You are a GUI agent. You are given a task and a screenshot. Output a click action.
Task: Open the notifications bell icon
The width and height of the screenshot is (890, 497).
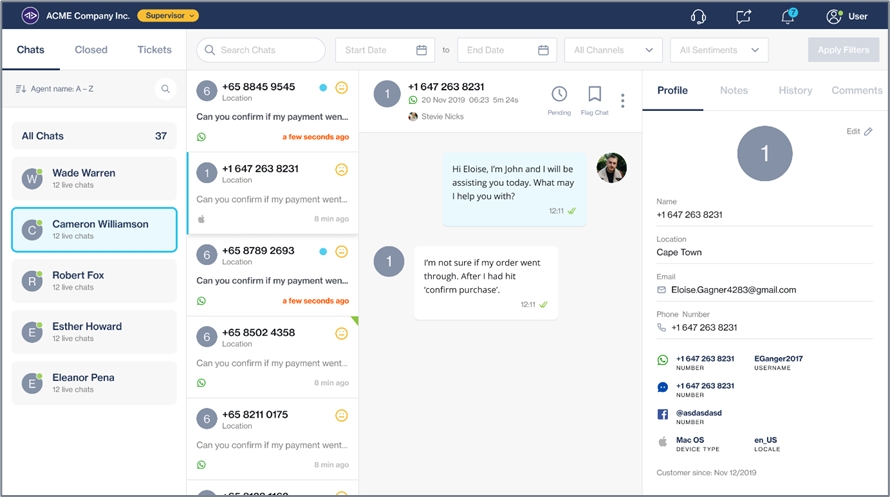pyautogui.click(x=788, y=16)
